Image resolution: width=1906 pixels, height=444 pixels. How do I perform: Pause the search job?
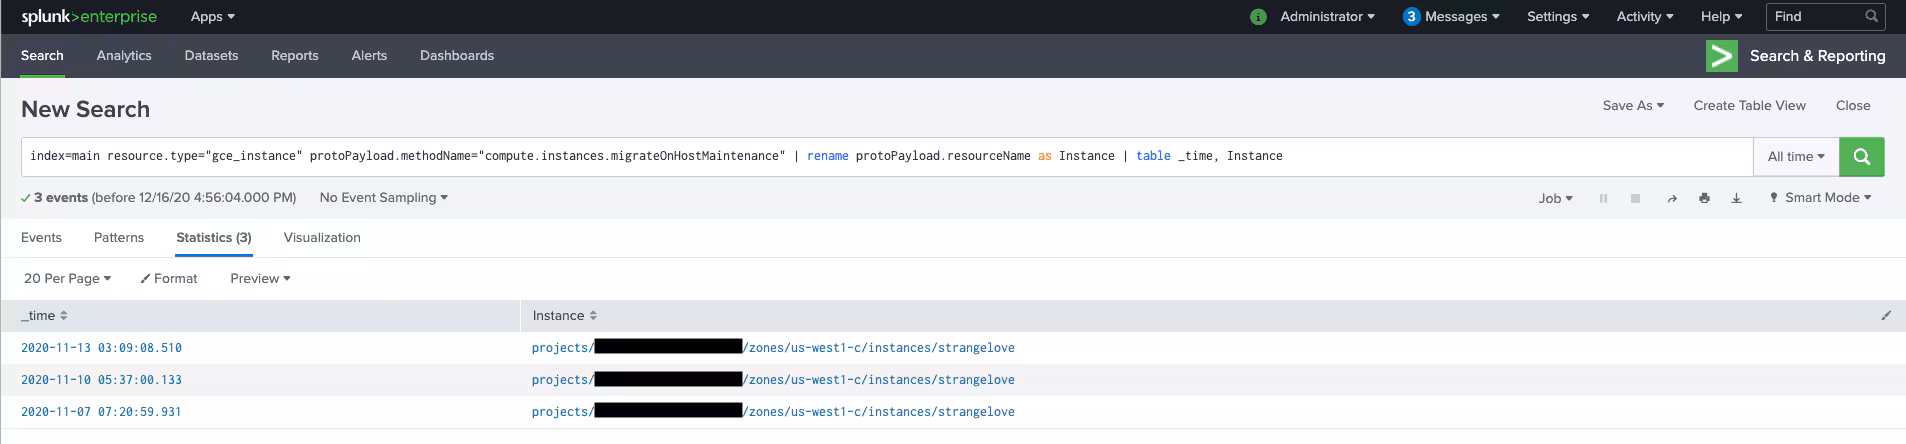click(x=1603, y=198)
